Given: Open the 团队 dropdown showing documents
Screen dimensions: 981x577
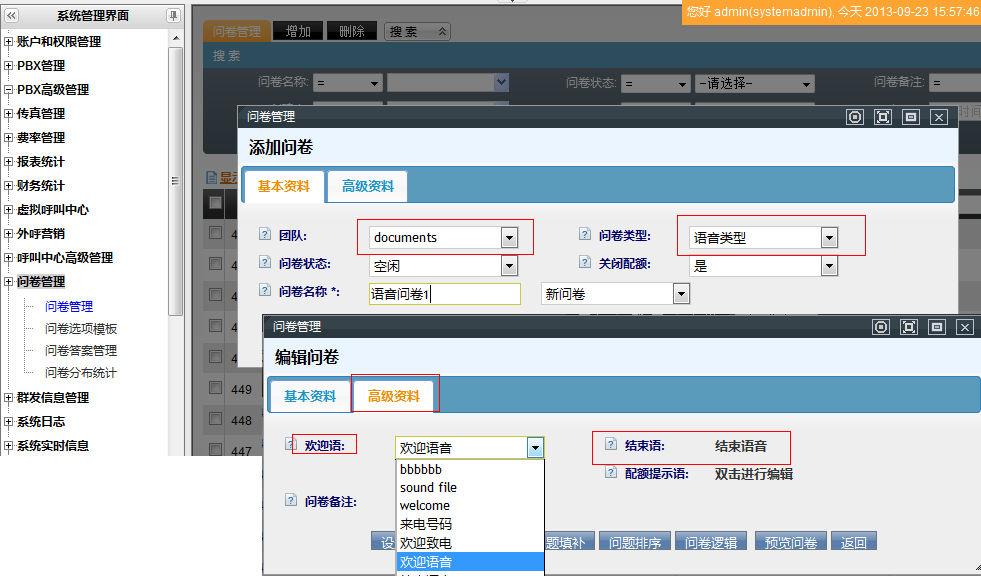Looking at the screenshot, I should click(509, 237).
